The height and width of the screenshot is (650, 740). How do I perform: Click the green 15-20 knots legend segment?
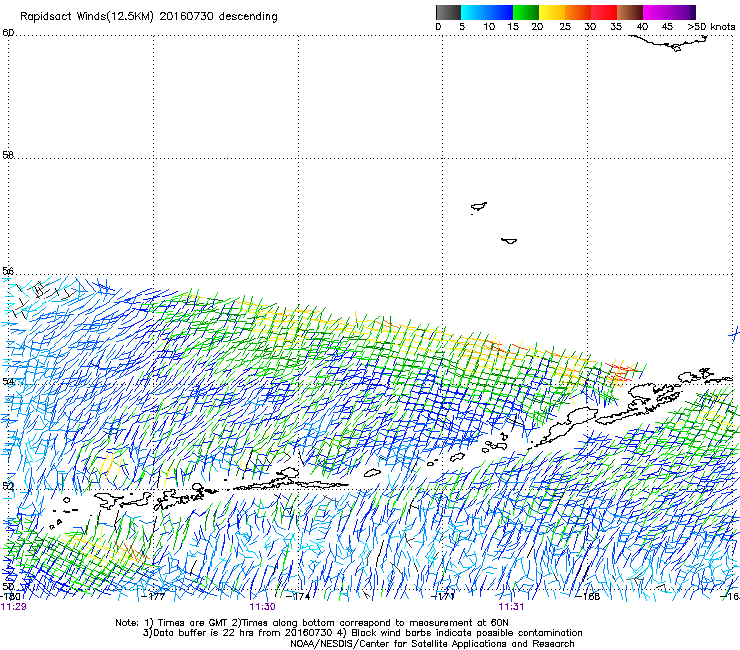526,12
